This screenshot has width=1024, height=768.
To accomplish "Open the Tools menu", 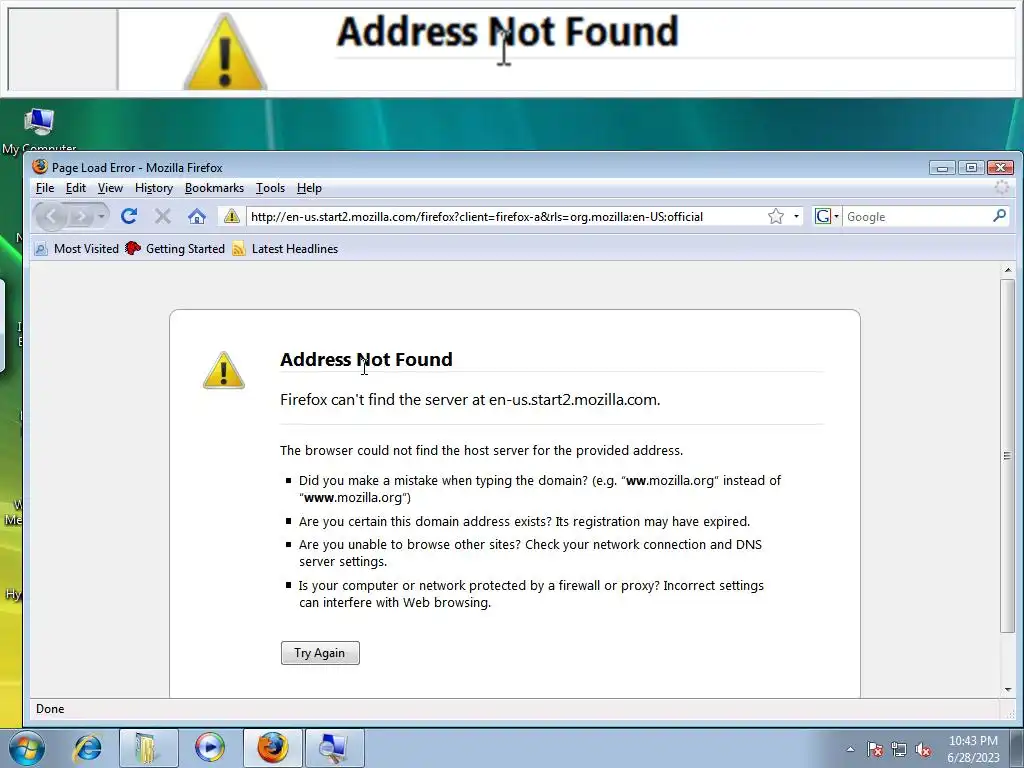I will (x=270, y=188).
